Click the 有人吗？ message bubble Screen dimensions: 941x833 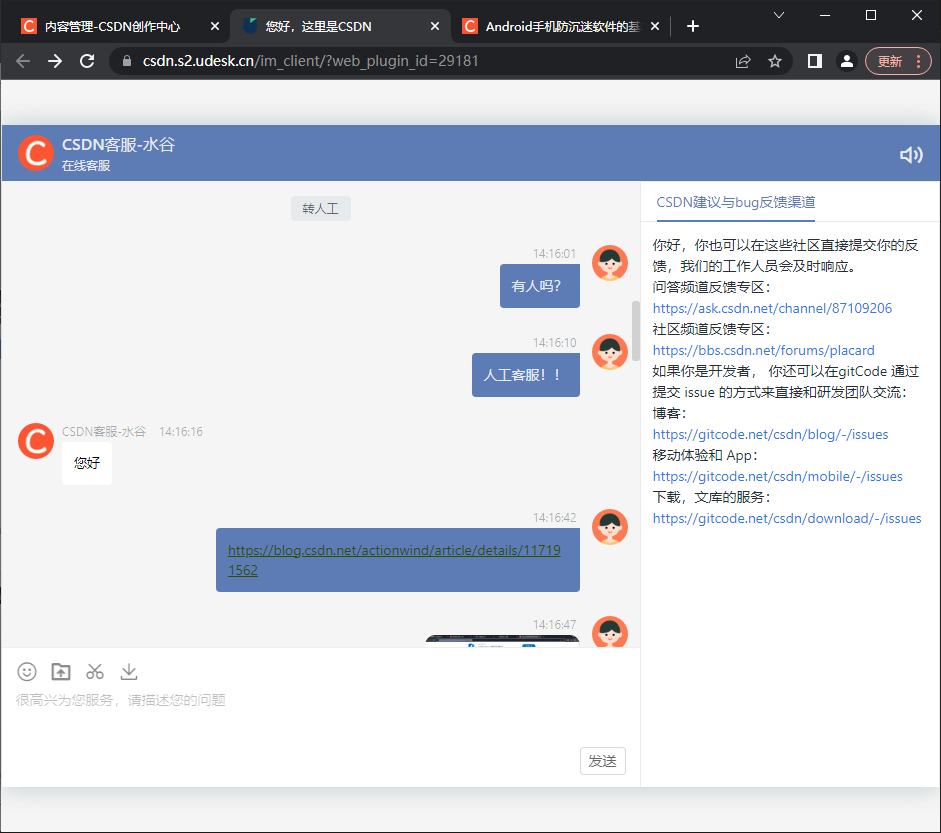[x=540, y=286]
